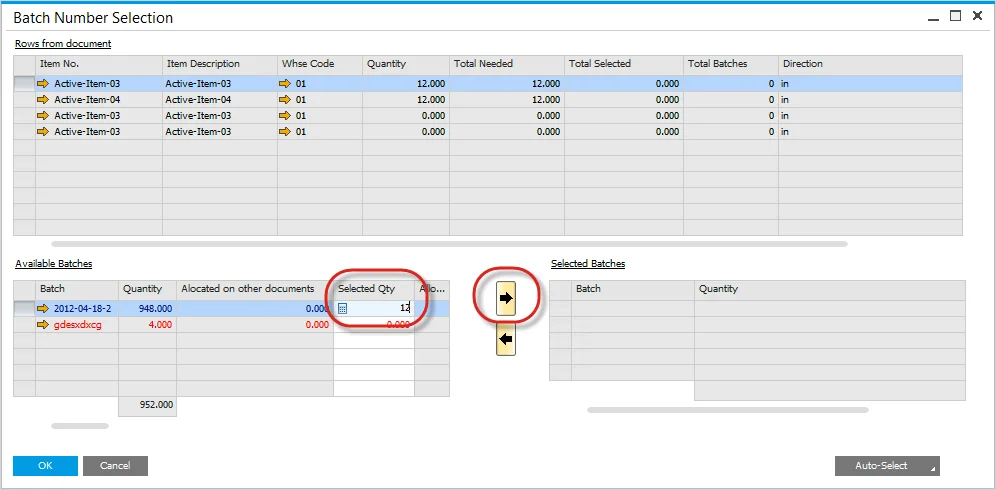The width and height of the screenshot is (996, 490).
Task: Select row header of first Active-Item-03 row
Action: (x=24, y=84)
